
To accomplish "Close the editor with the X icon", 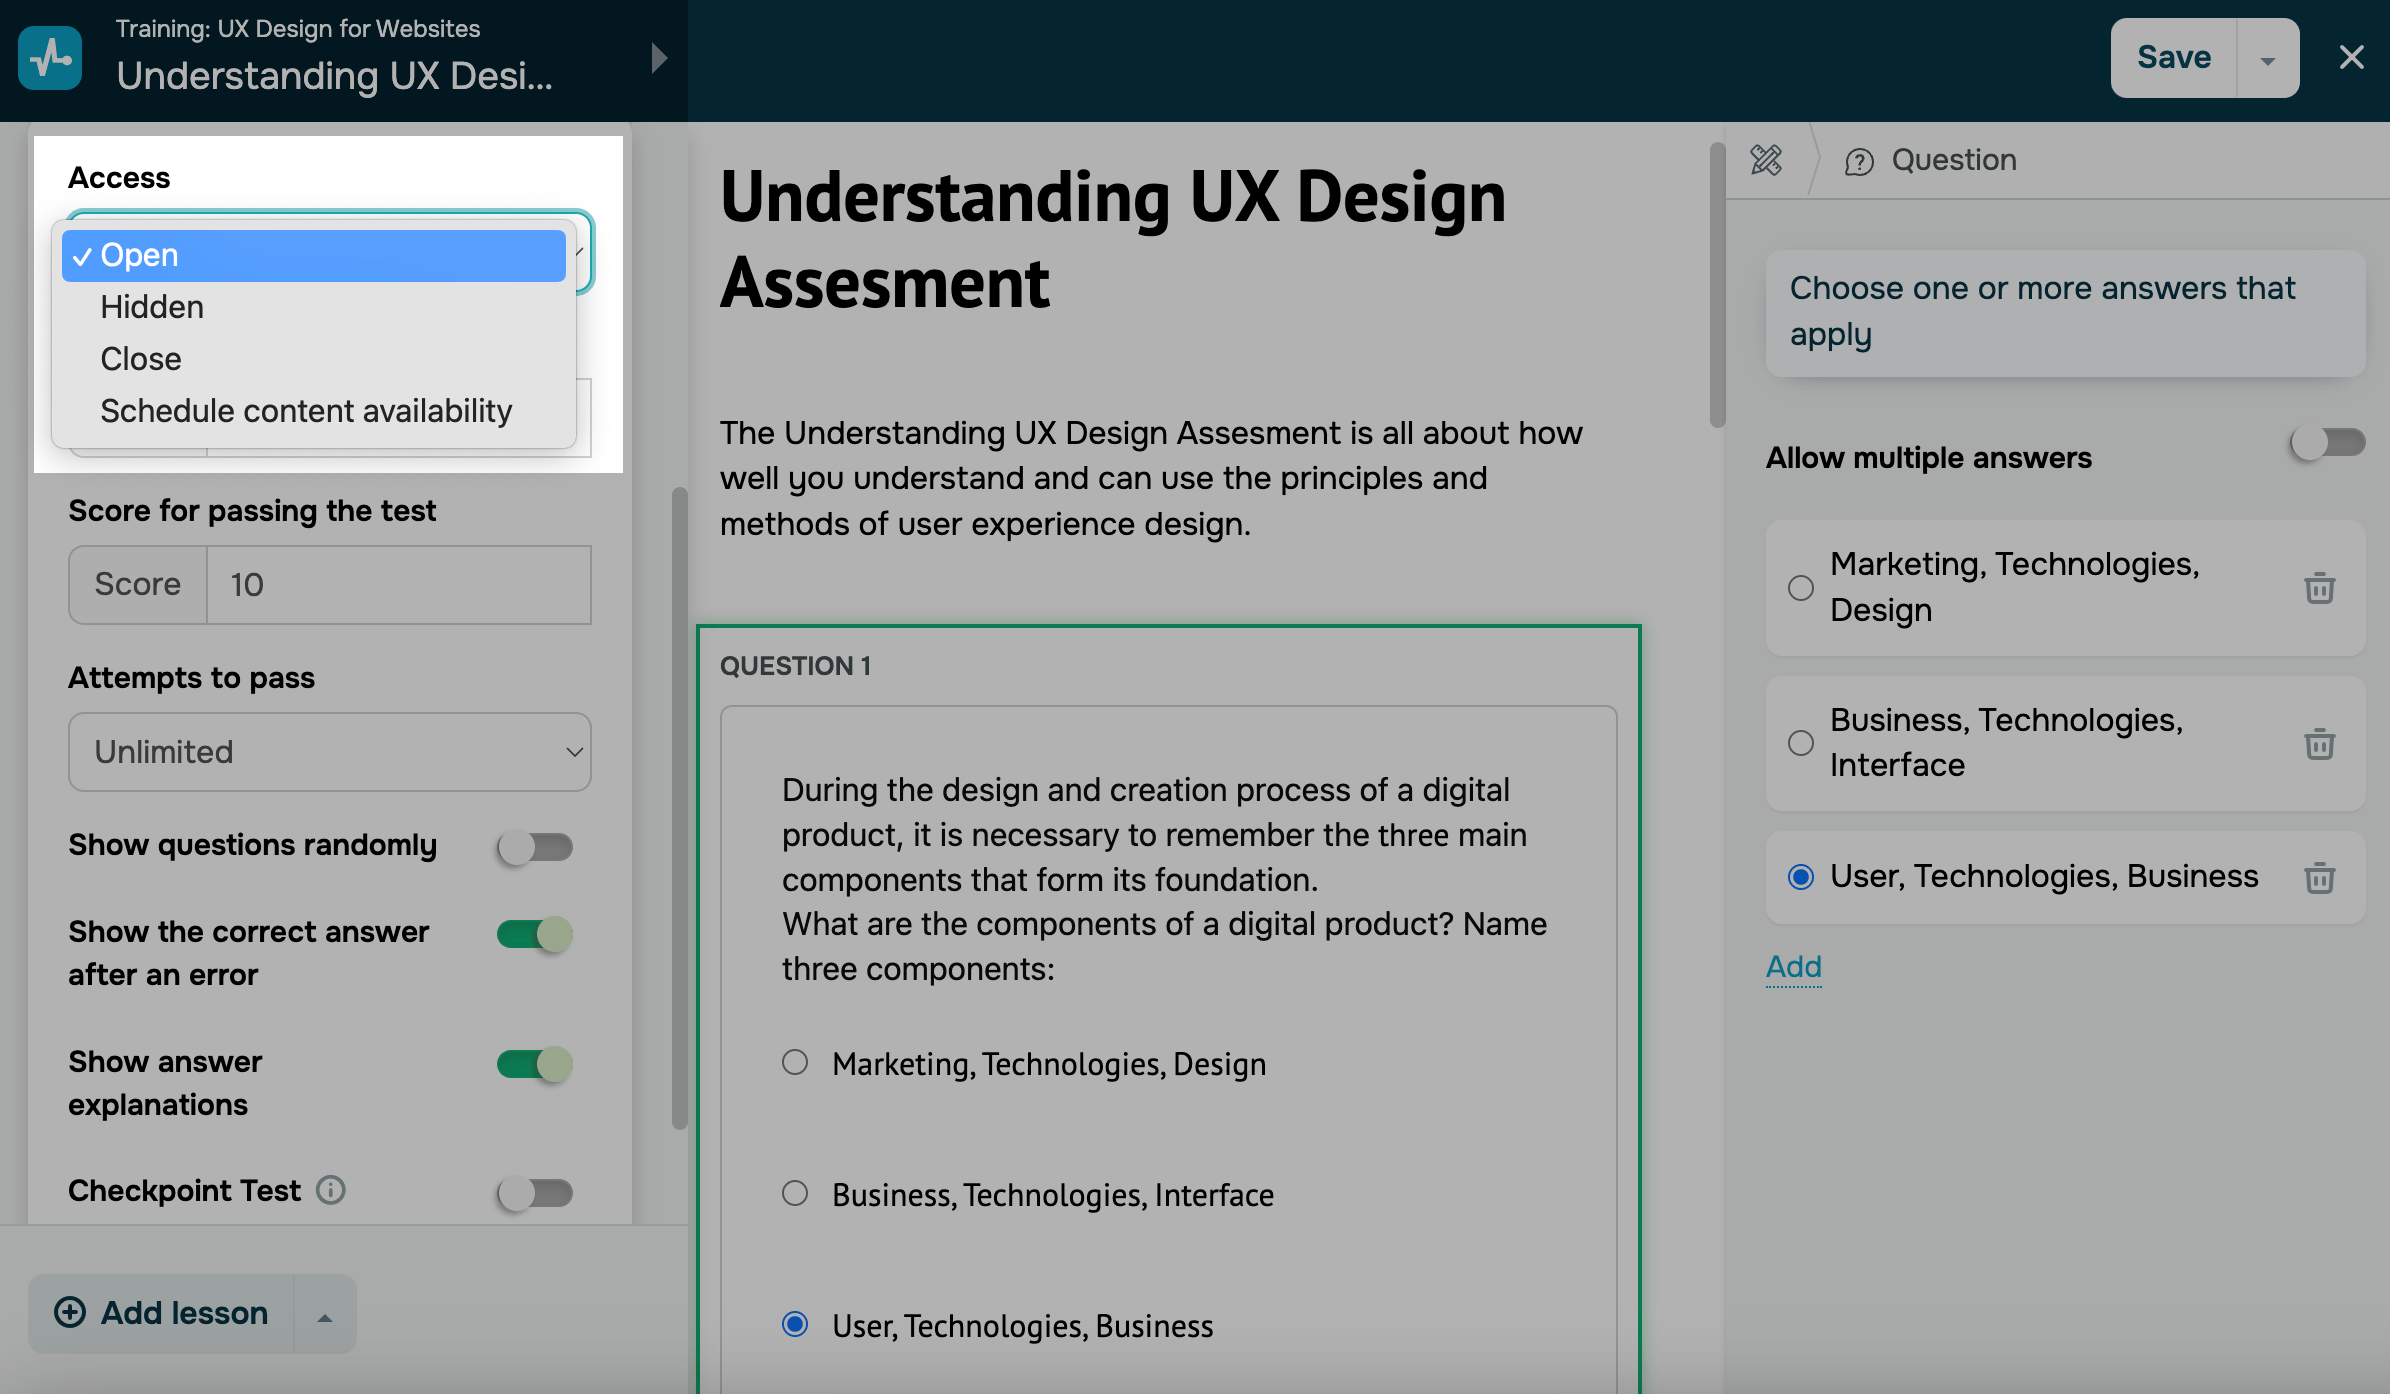I will click(x=2352, y=58).
